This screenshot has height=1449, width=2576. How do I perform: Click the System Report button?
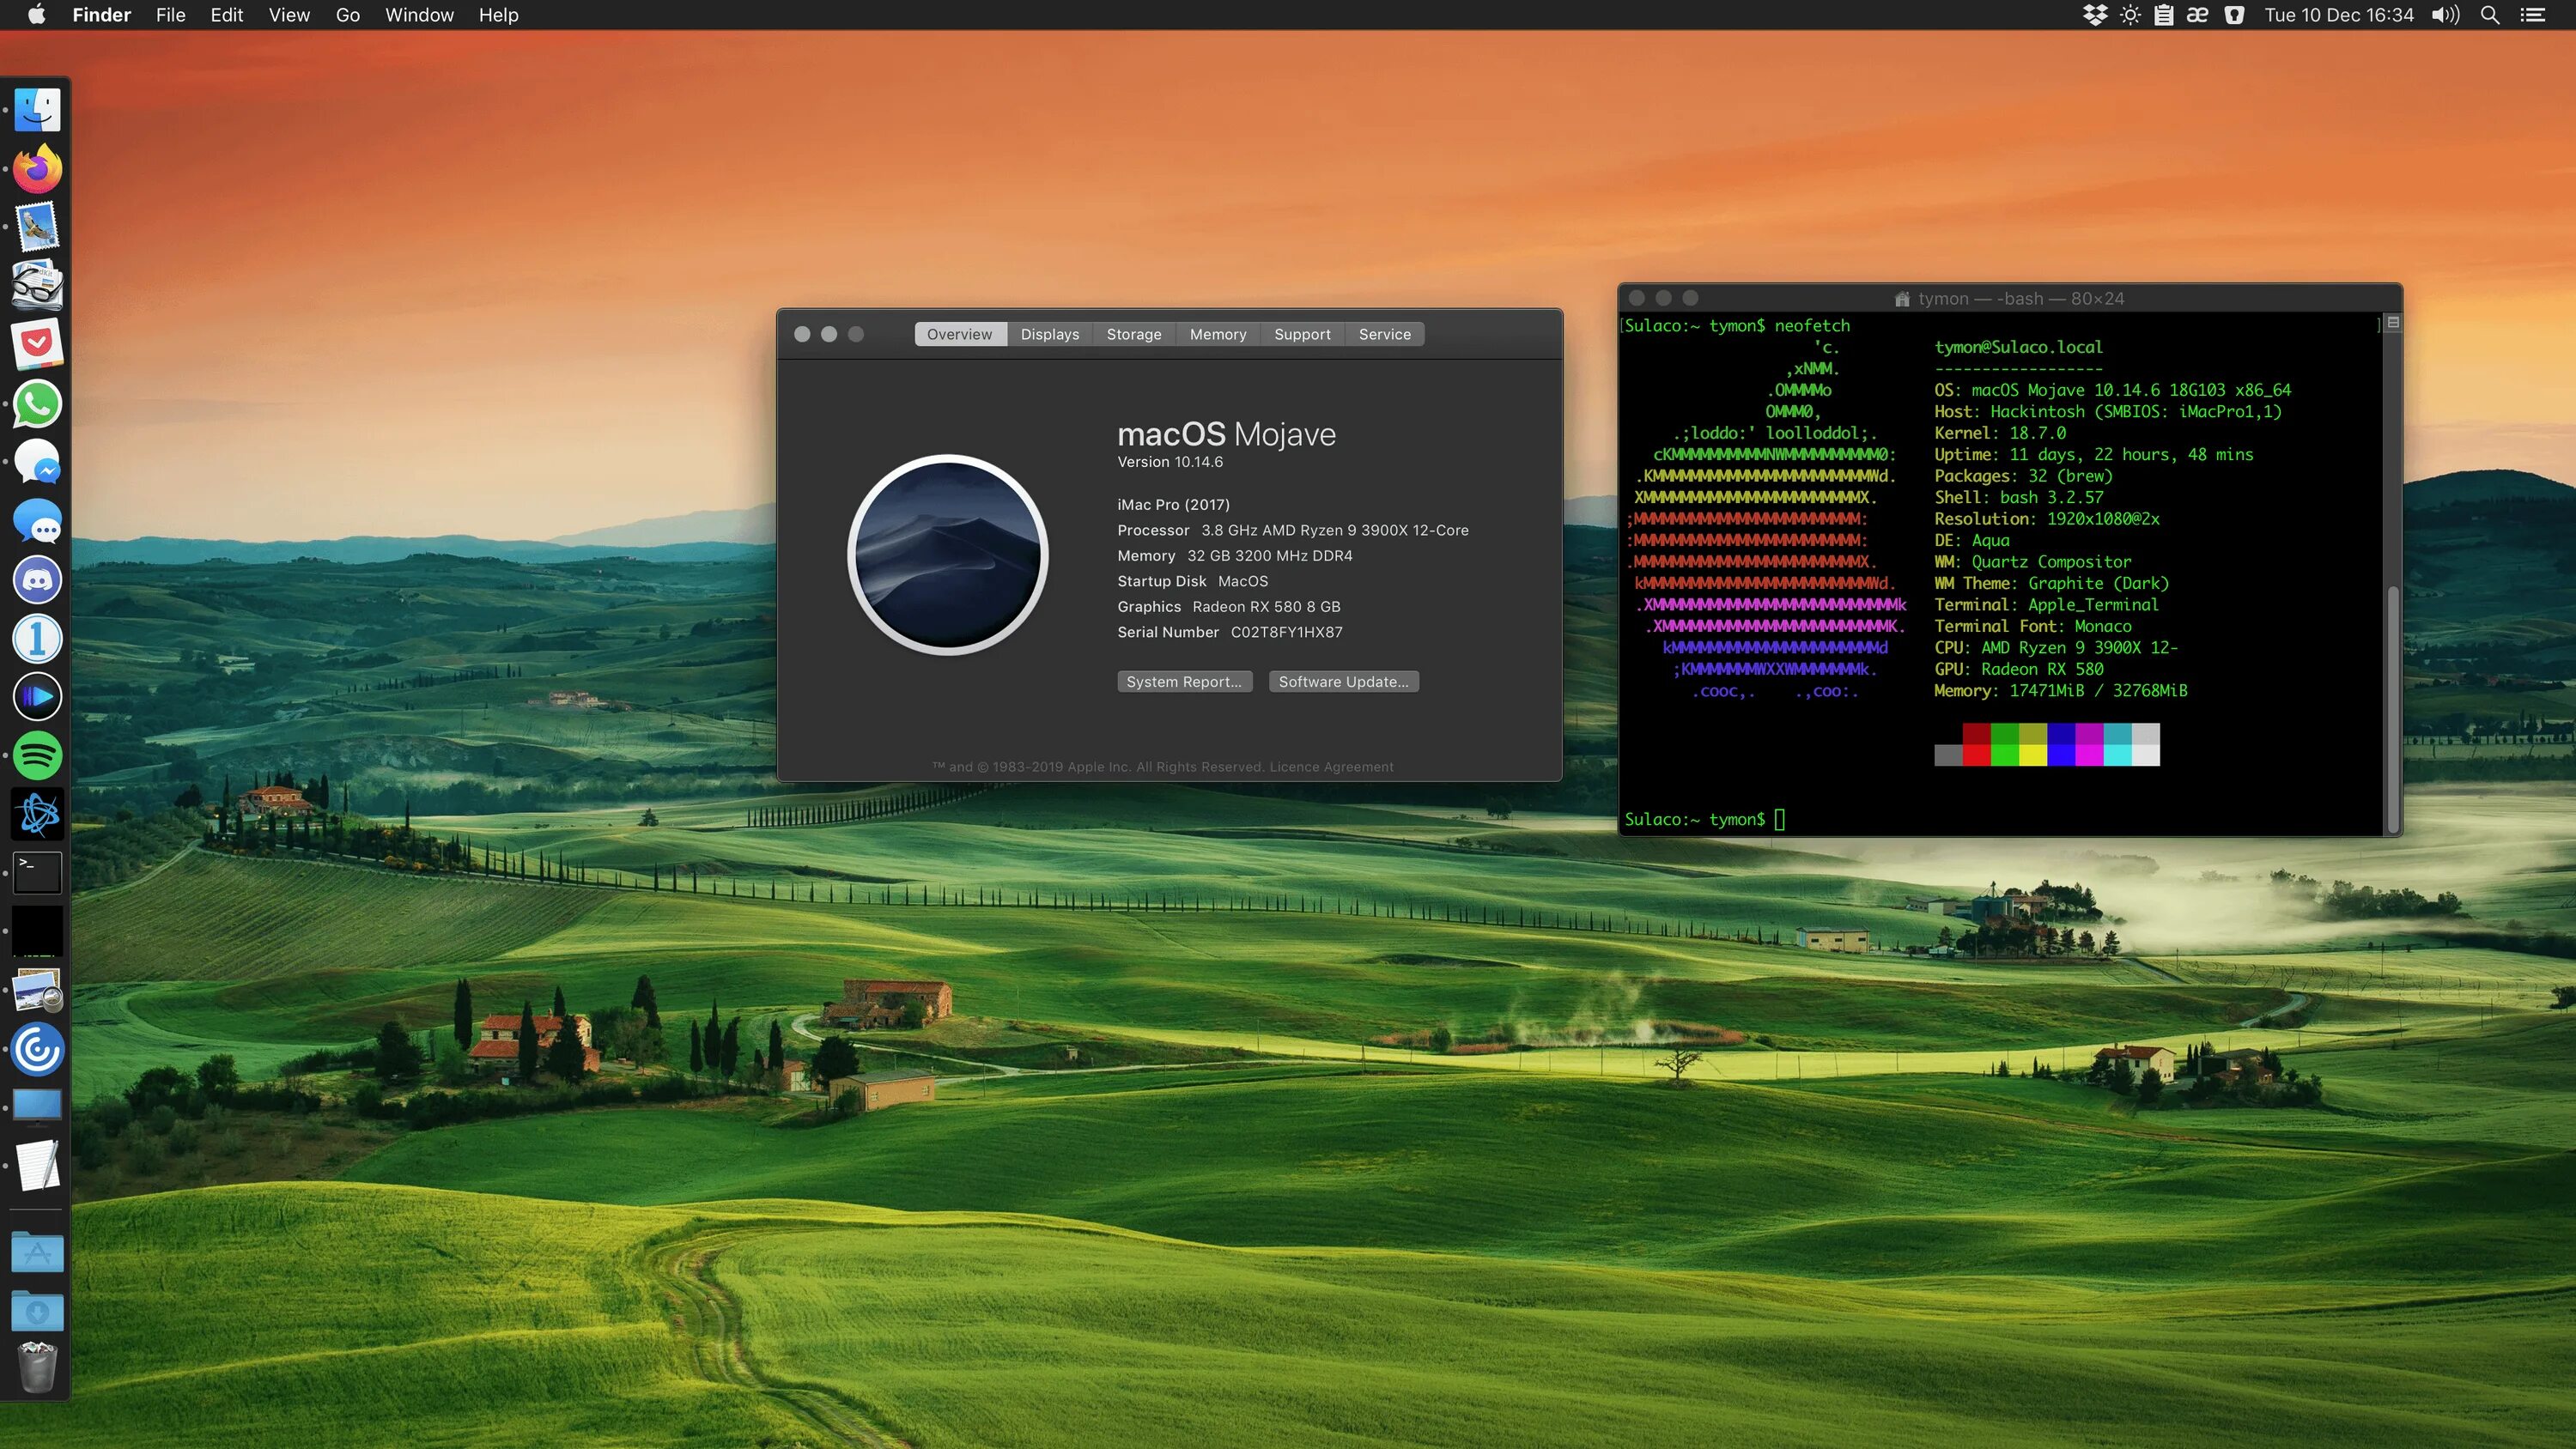[1183, 682]
